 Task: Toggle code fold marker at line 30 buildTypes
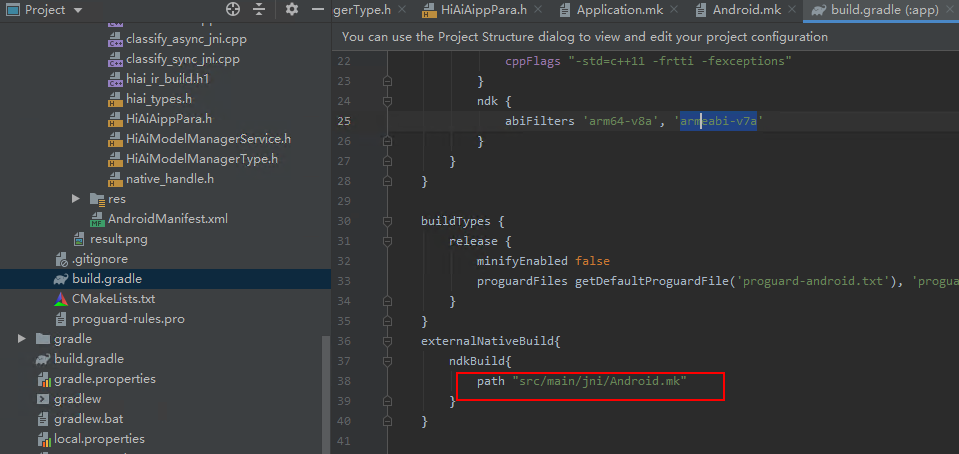[x=386, y=221]
